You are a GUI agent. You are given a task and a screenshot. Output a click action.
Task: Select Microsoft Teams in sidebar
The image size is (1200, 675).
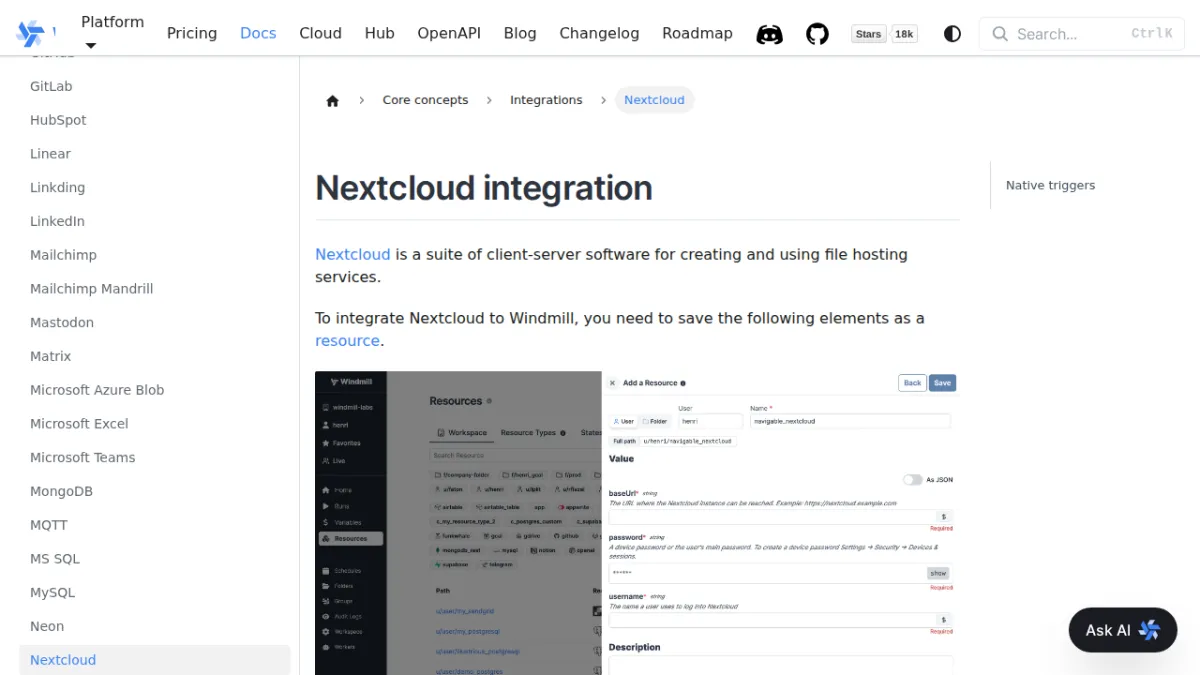click(x=82, y=457)
